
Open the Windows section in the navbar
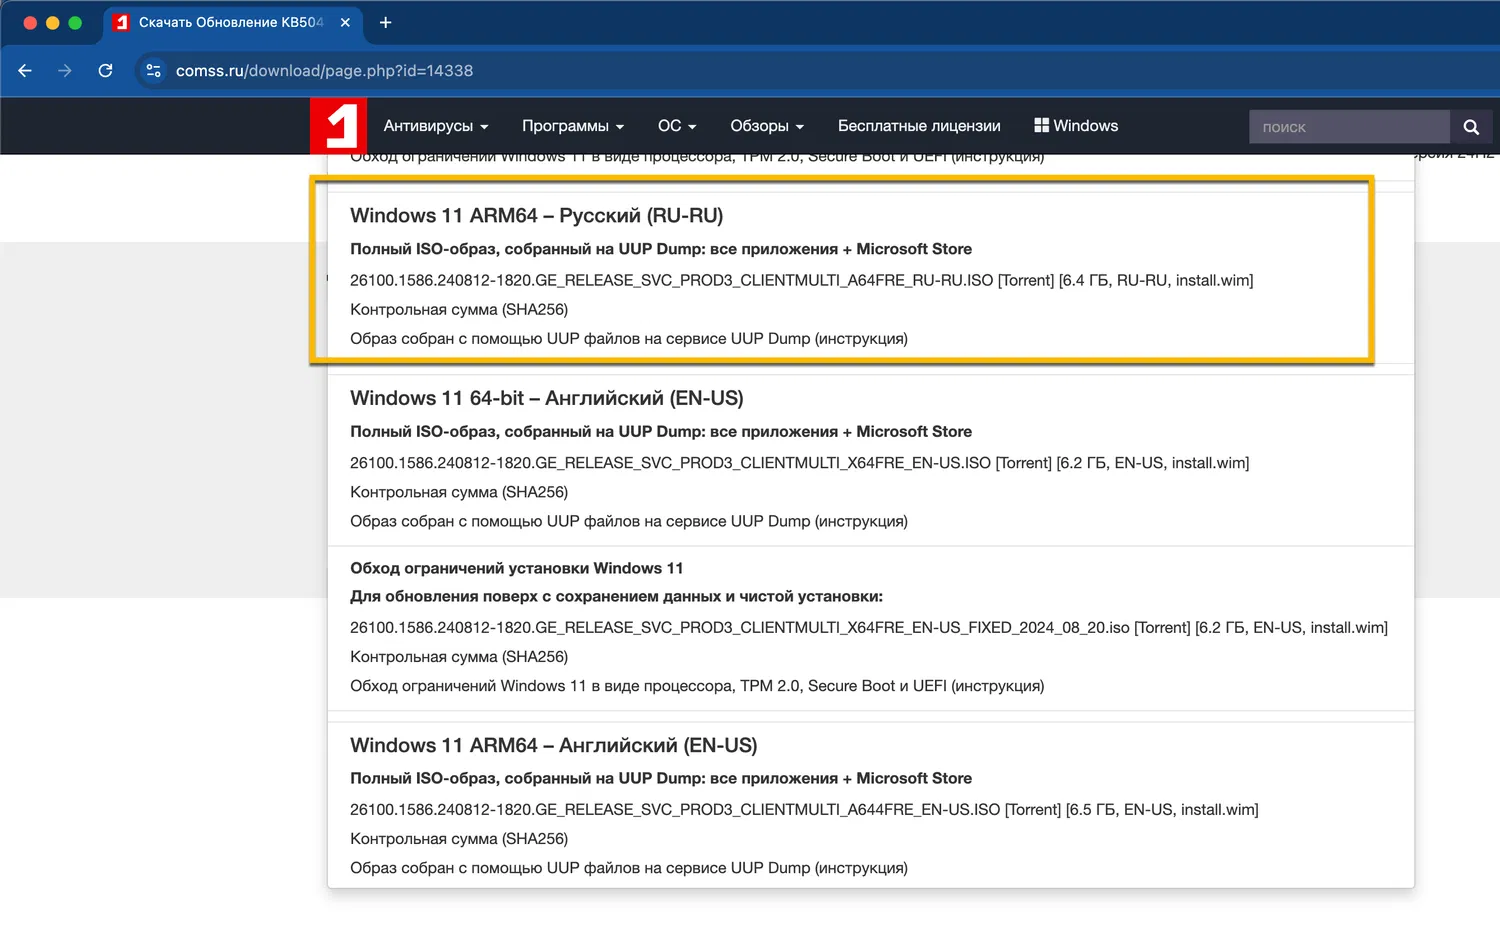1076,126
